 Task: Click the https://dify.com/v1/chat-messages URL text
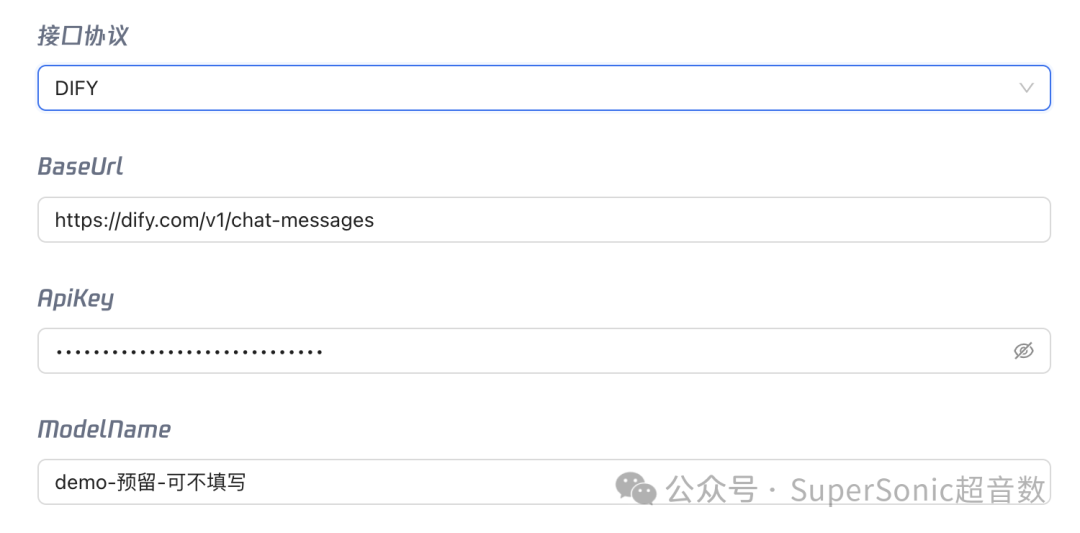214,220
